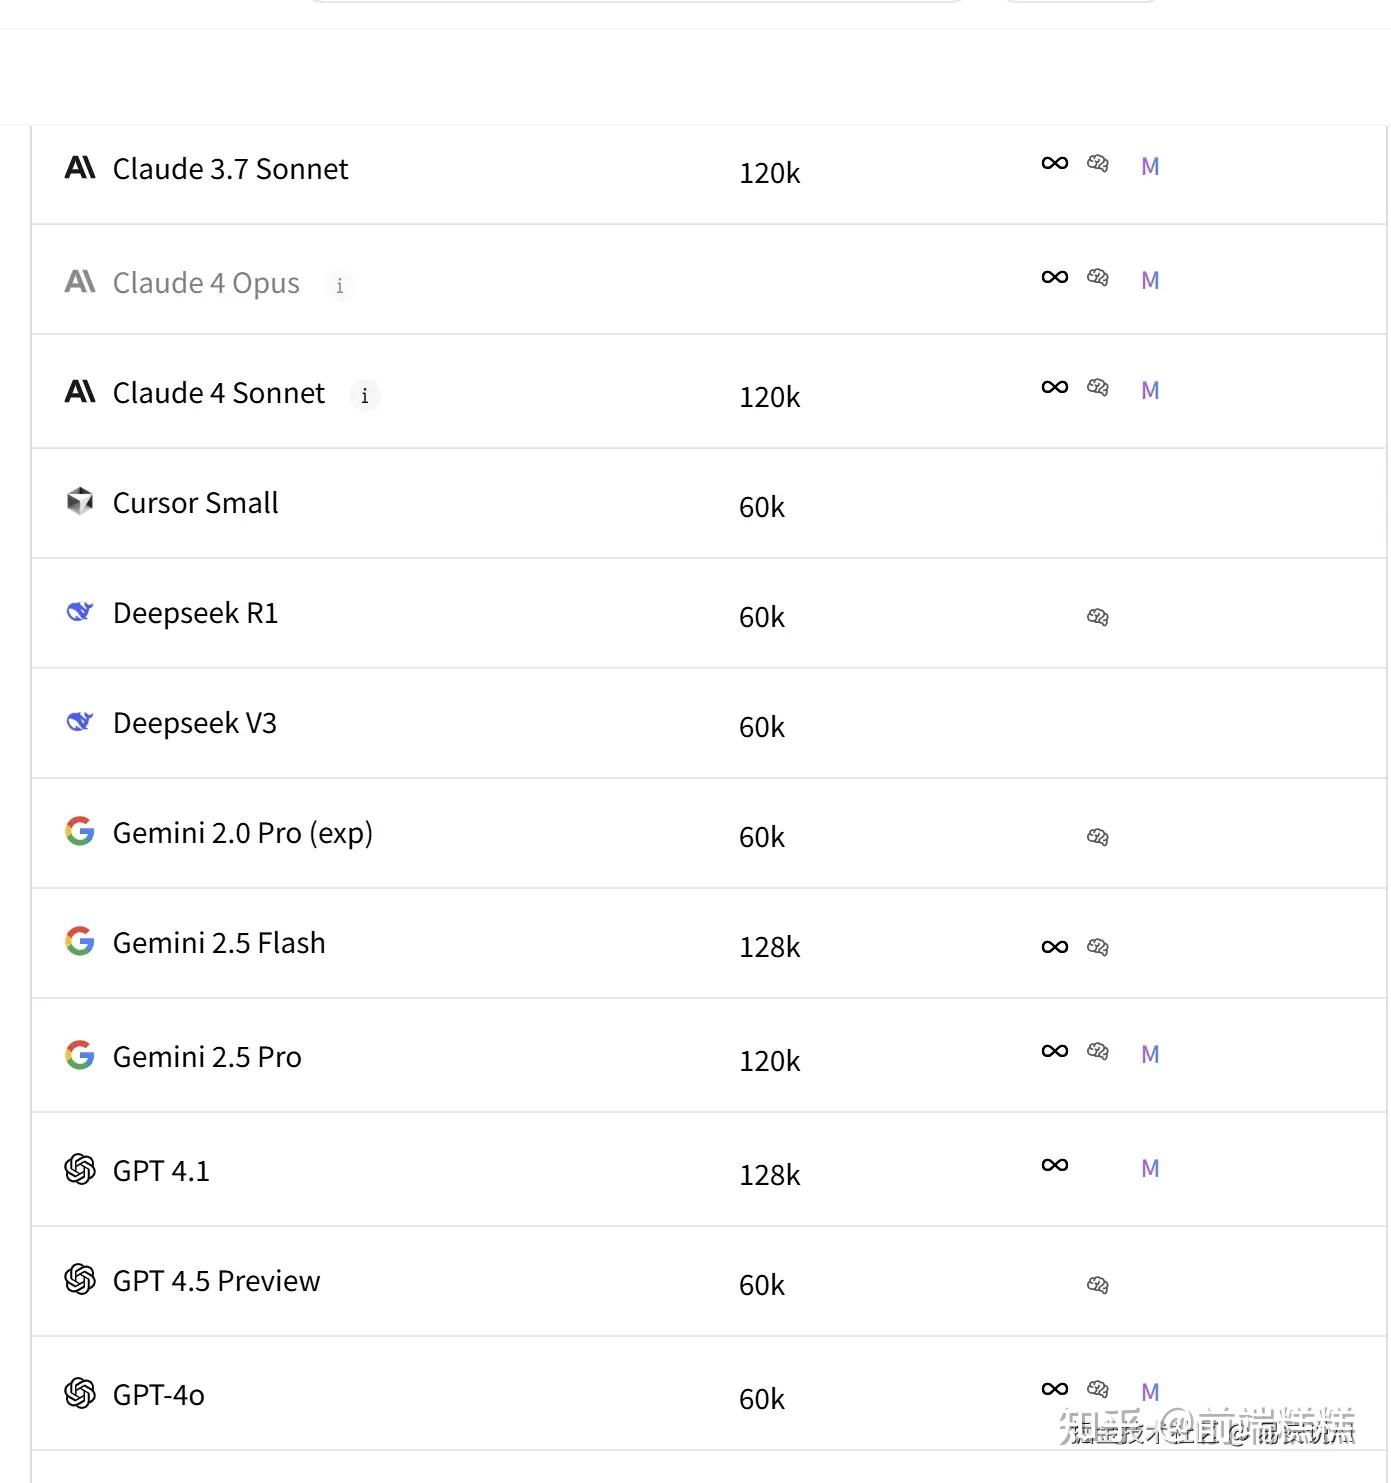1391x1483 pixels.
Task: Click the 128k context value for Gemini 2.5 Flash
Action: 770,947
